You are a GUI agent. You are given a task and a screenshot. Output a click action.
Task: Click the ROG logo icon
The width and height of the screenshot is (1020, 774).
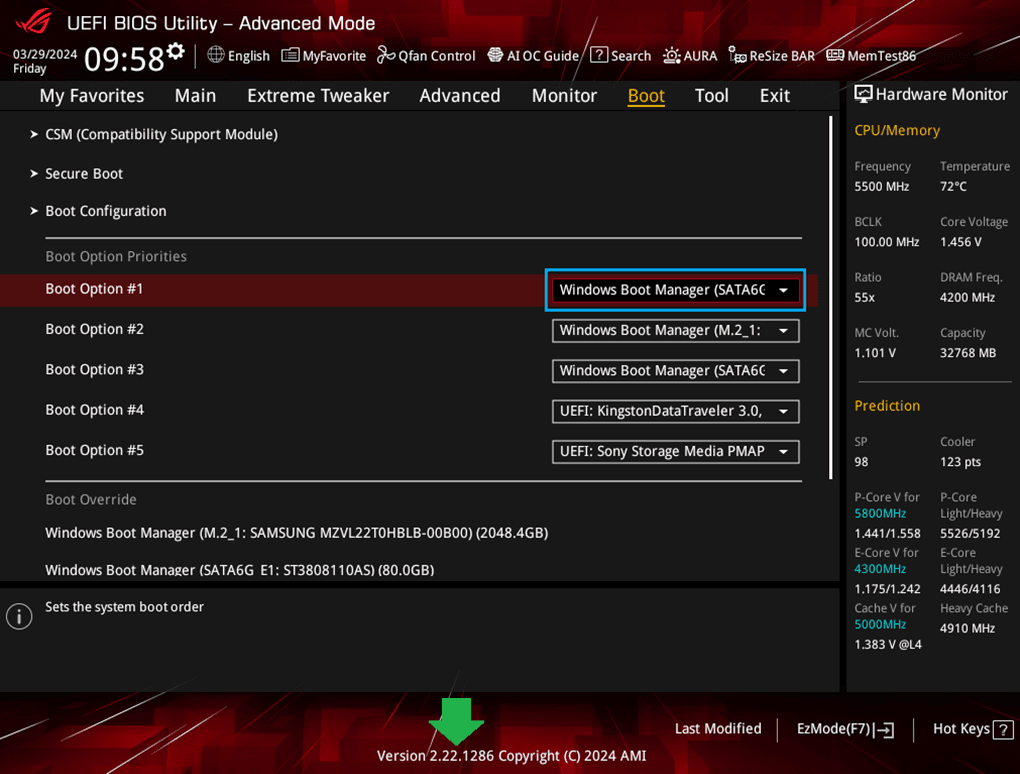point(34,21)
